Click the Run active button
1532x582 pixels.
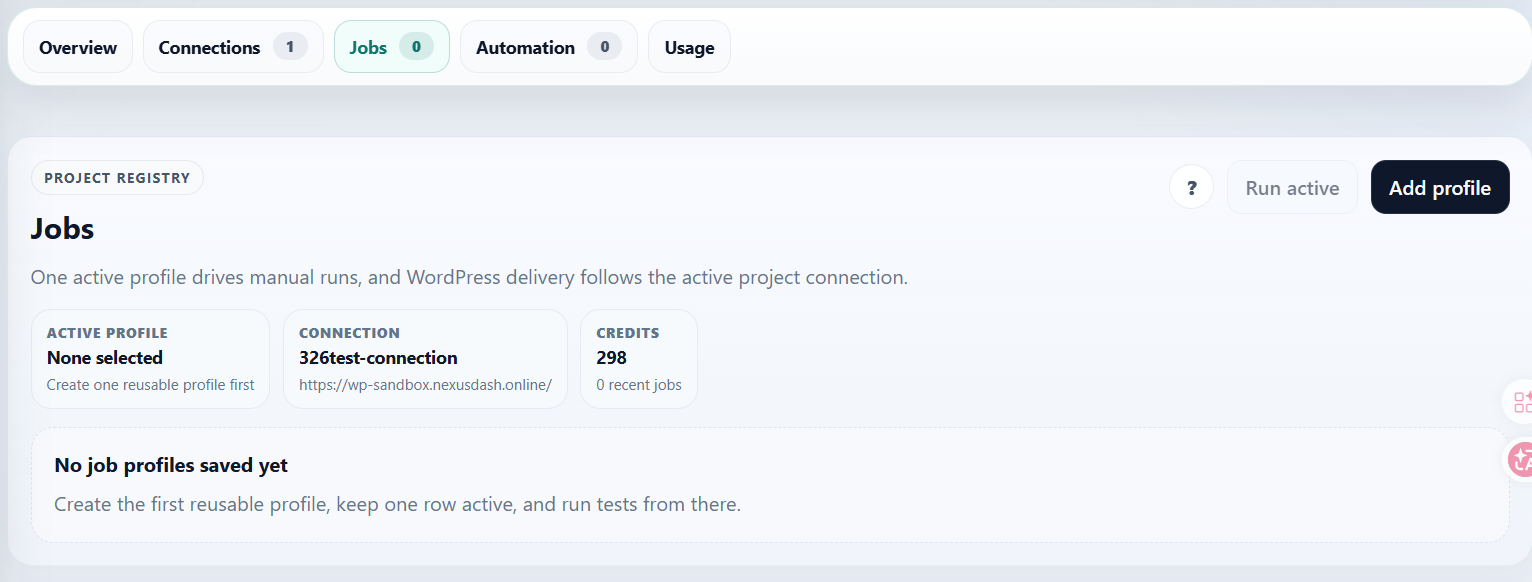pos(1292,187)
